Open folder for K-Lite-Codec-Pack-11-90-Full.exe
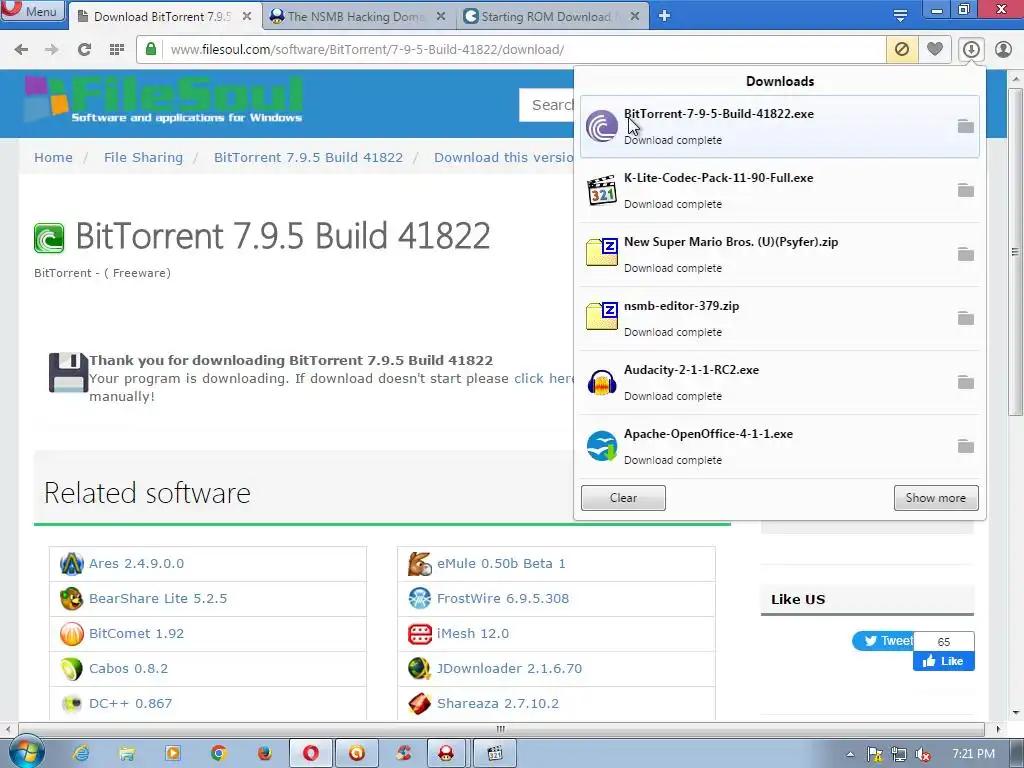The image size is (1024, 768). 966,190
